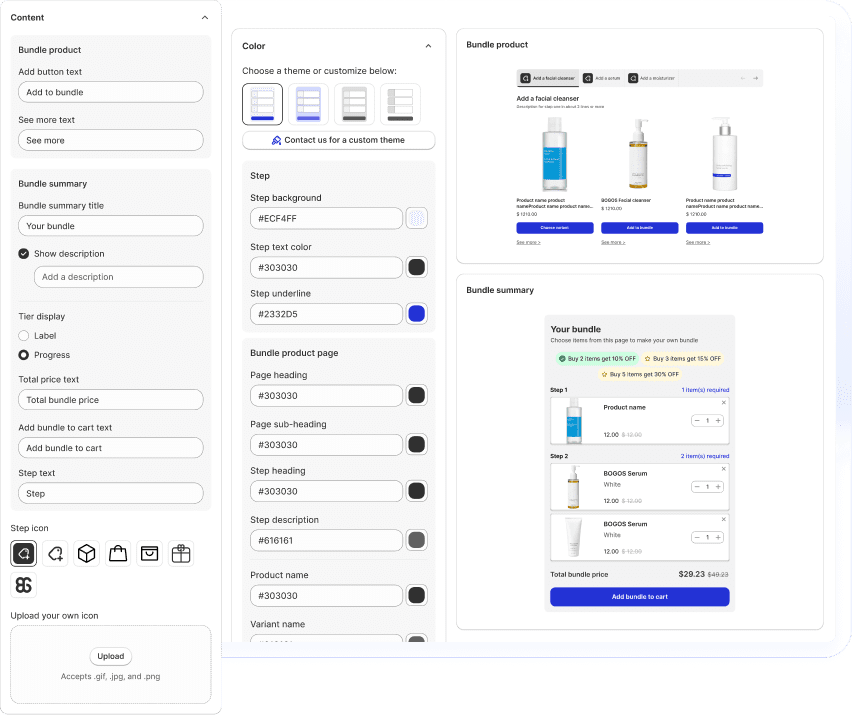The width and height of the screenshot is (853, 716).
Task: Pick the gift box step icon
Action: [180, 553]
